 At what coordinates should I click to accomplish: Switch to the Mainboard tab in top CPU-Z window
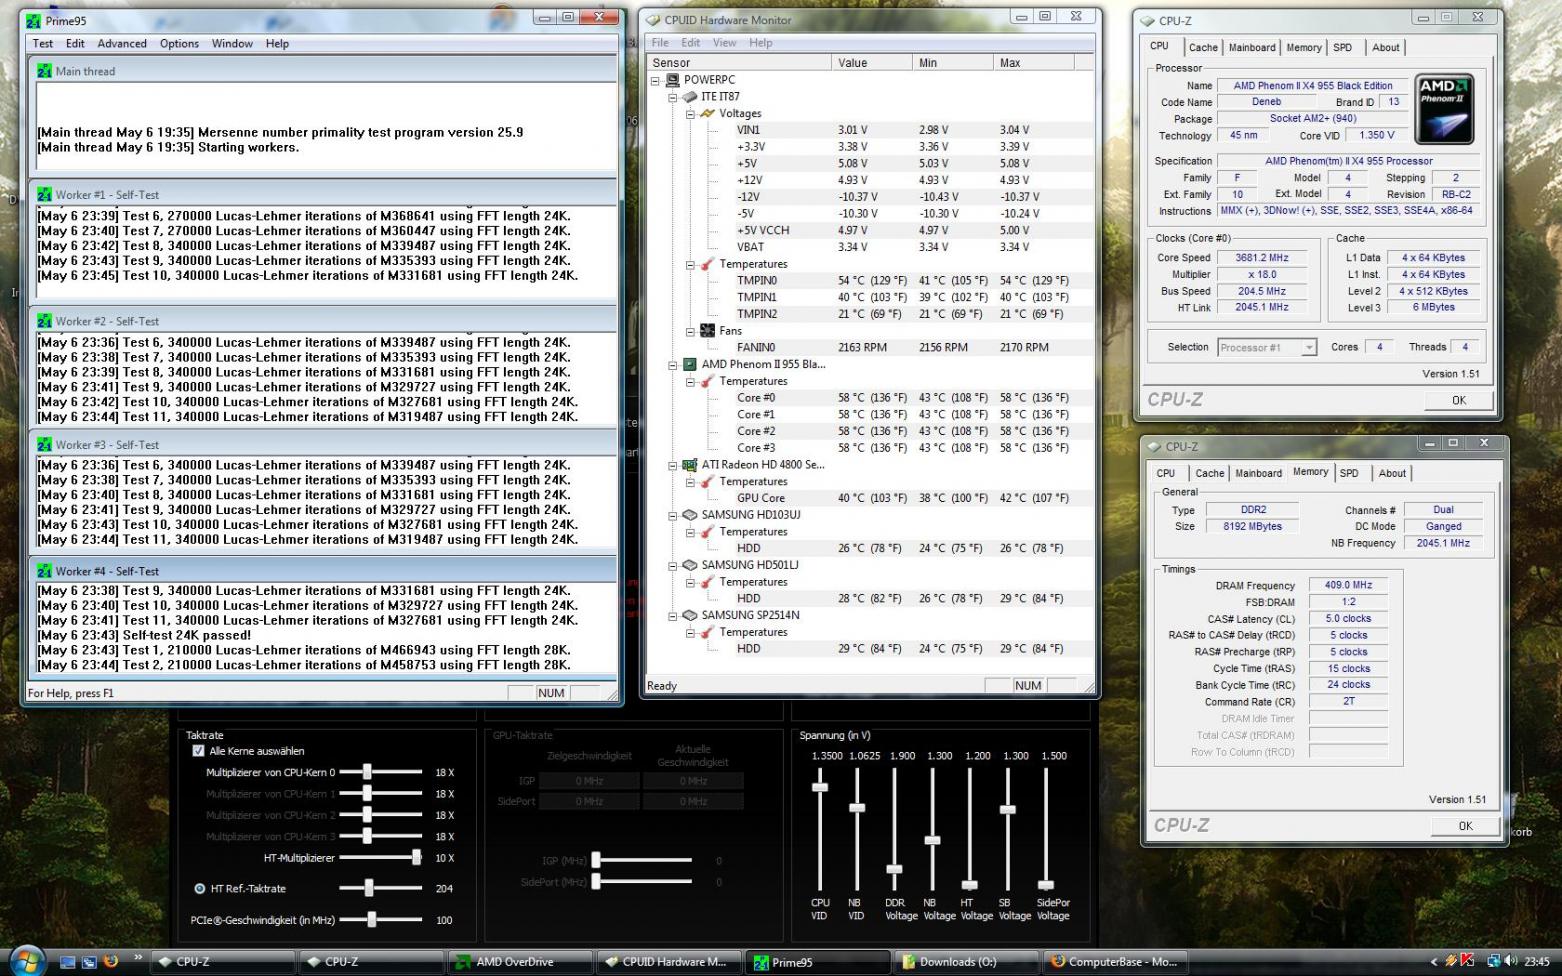pyautogui.click(x=1251, y=48)
